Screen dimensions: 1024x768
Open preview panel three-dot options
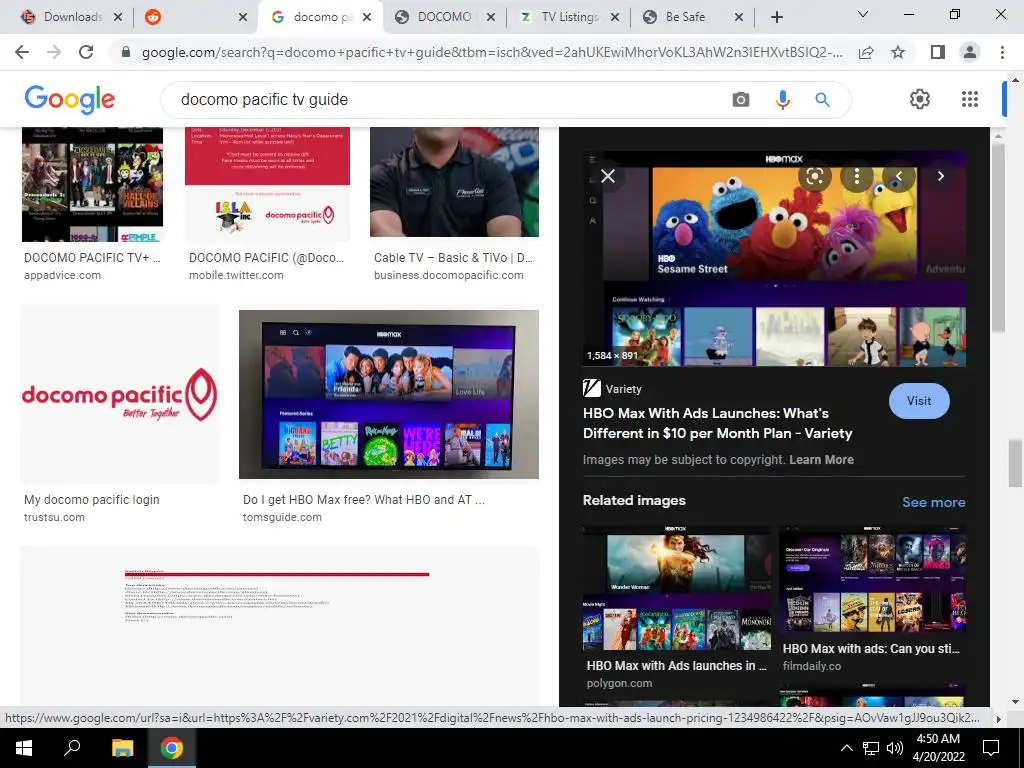point(857,176)
